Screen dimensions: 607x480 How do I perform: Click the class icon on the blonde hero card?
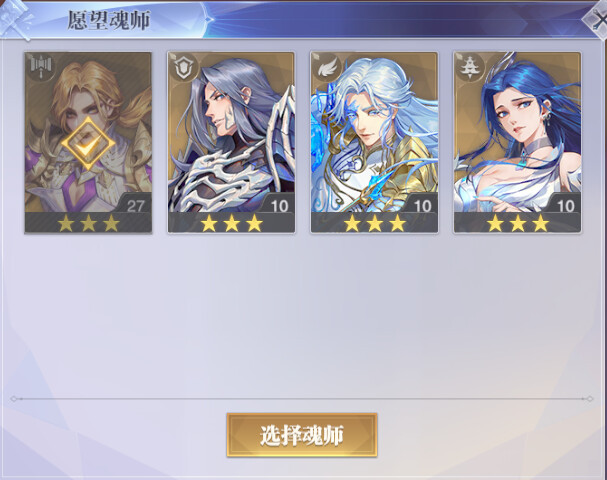coord(40,67)
